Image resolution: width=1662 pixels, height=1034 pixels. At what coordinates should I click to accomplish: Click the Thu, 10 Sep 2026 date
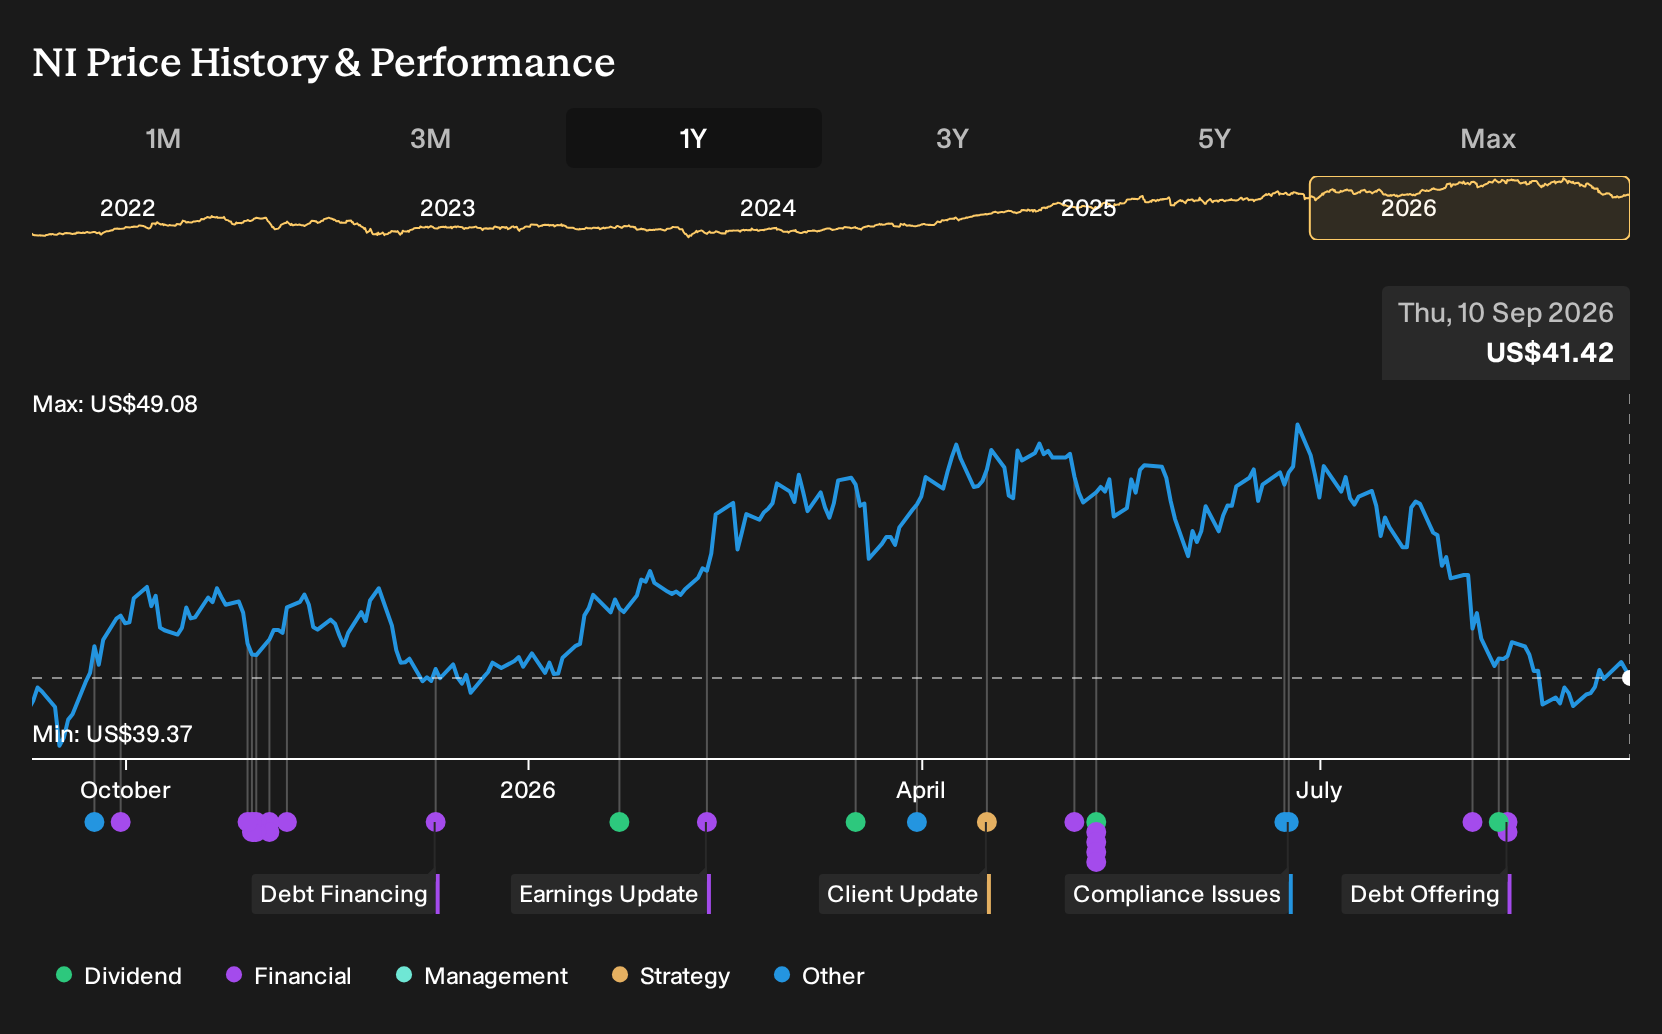(x=1506, y=313)
